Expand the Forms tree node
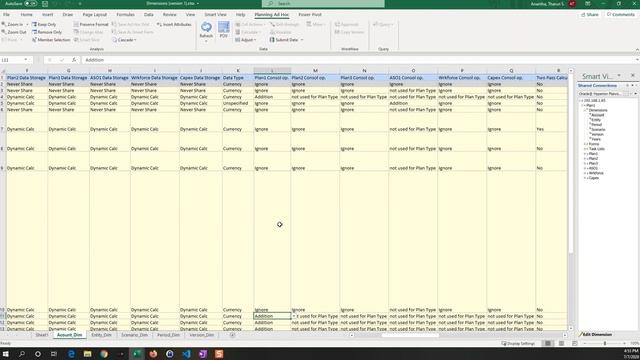 pyautogui.click(x=586, y=144)
